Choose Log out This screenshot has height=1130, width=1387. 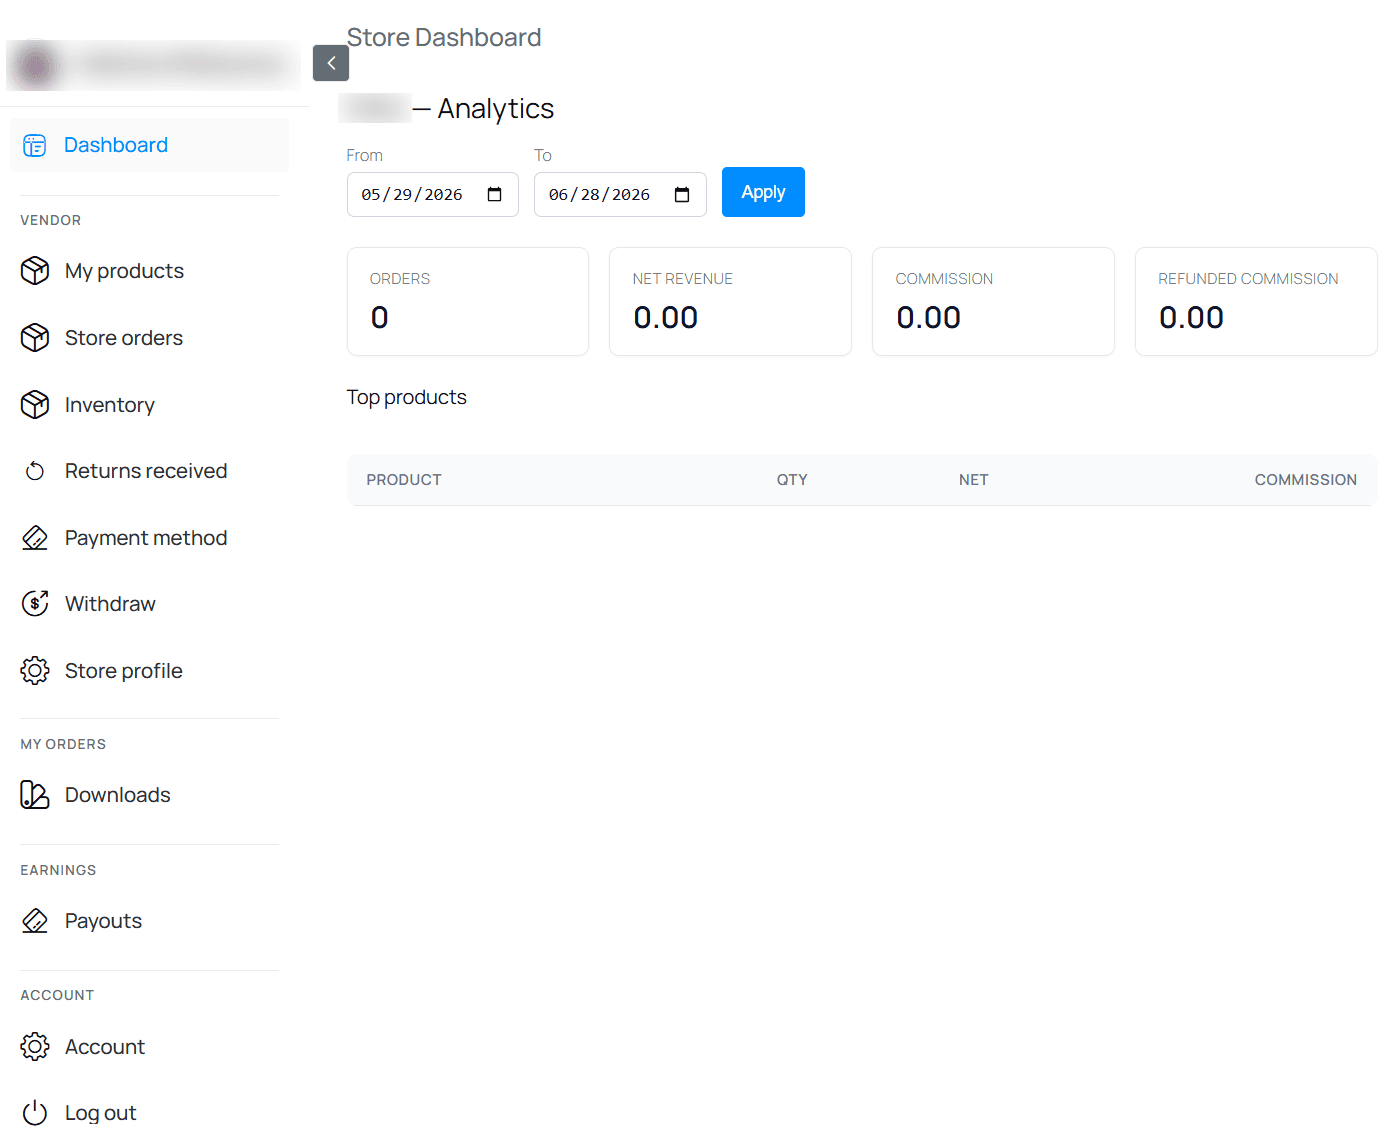click(100, 1113)
